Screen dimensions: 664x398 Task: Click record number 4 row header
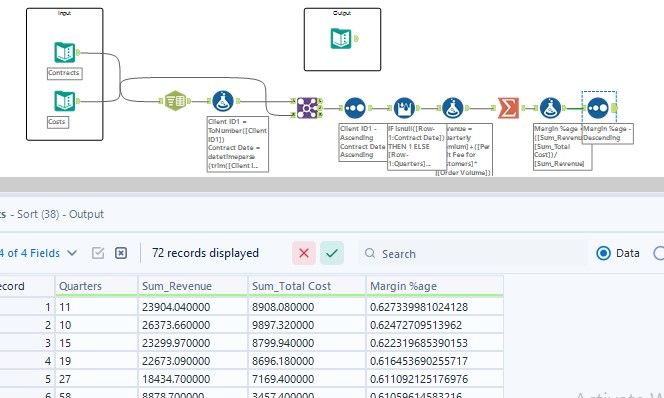pos(27,361)
